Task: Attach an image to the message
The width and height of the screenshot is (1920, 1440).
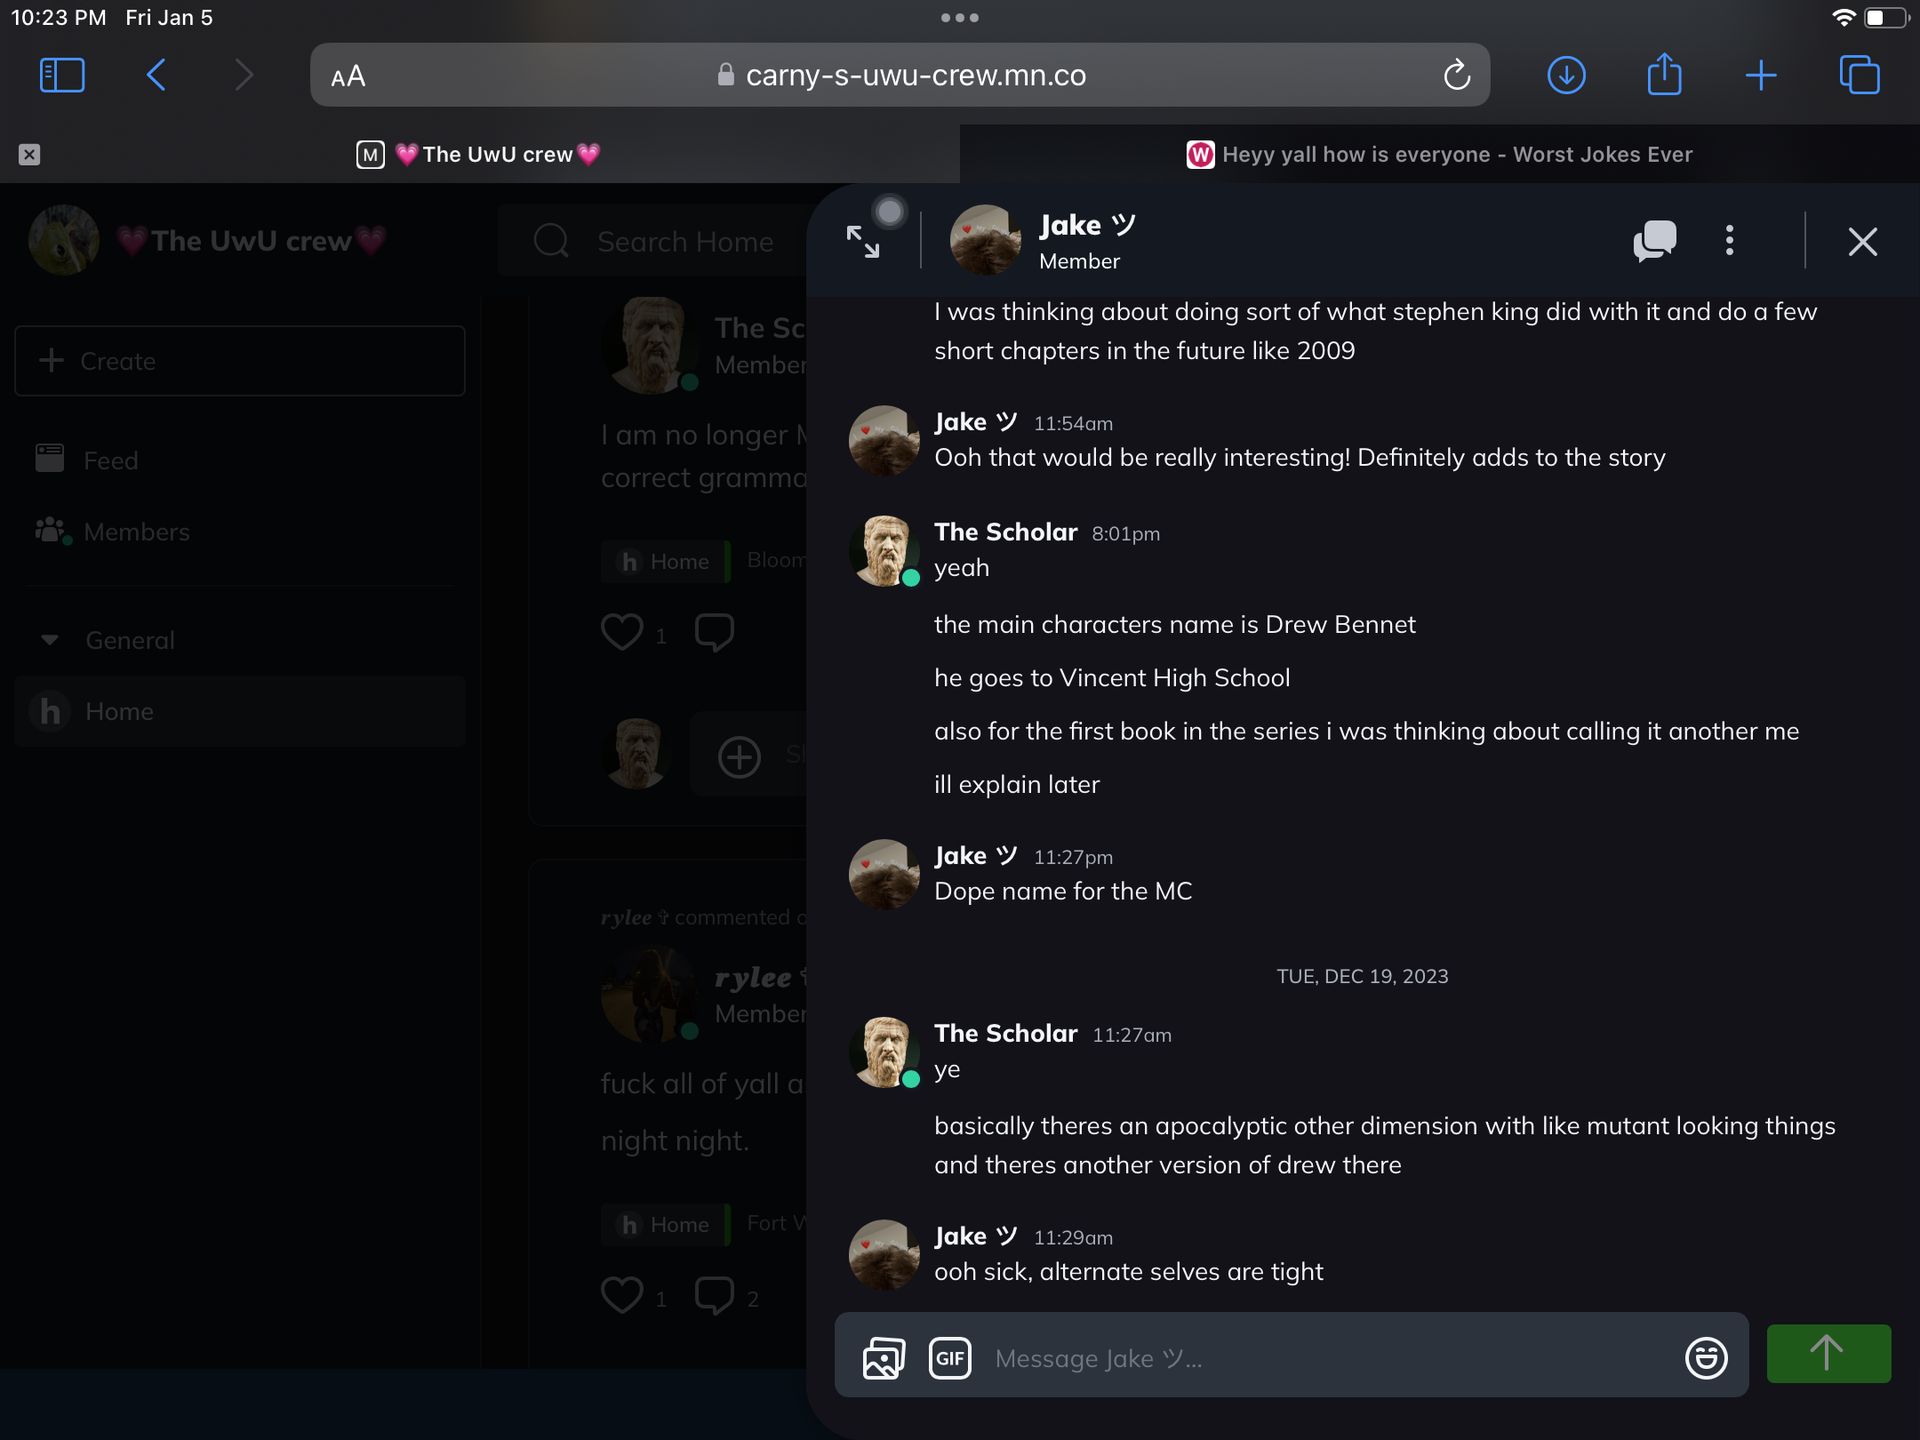Action: click(883, 1358)
